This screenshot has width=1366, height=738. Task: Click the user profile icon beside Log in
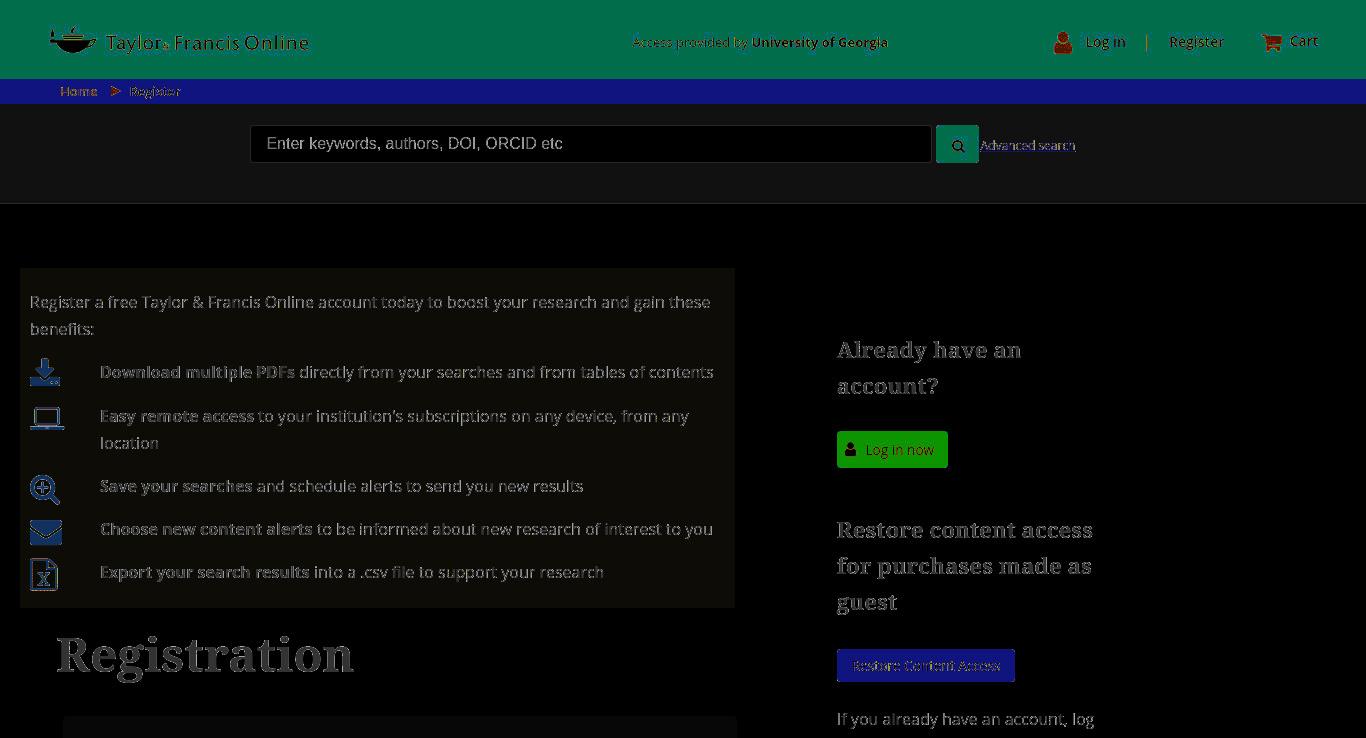click(1063, 42)
